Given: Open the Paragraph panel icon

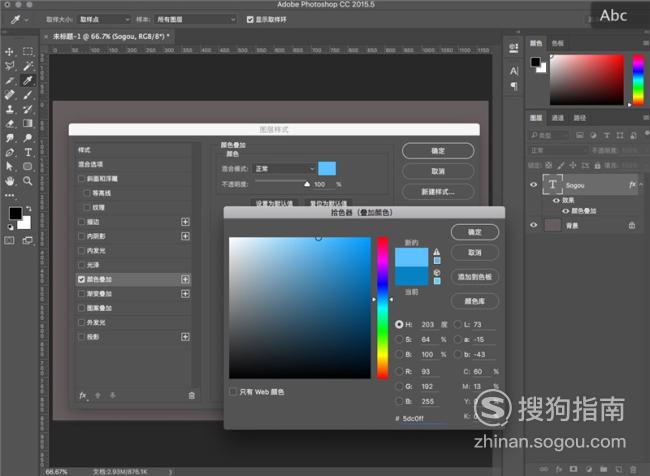Looking at the screenshot, I should point(514,86).
